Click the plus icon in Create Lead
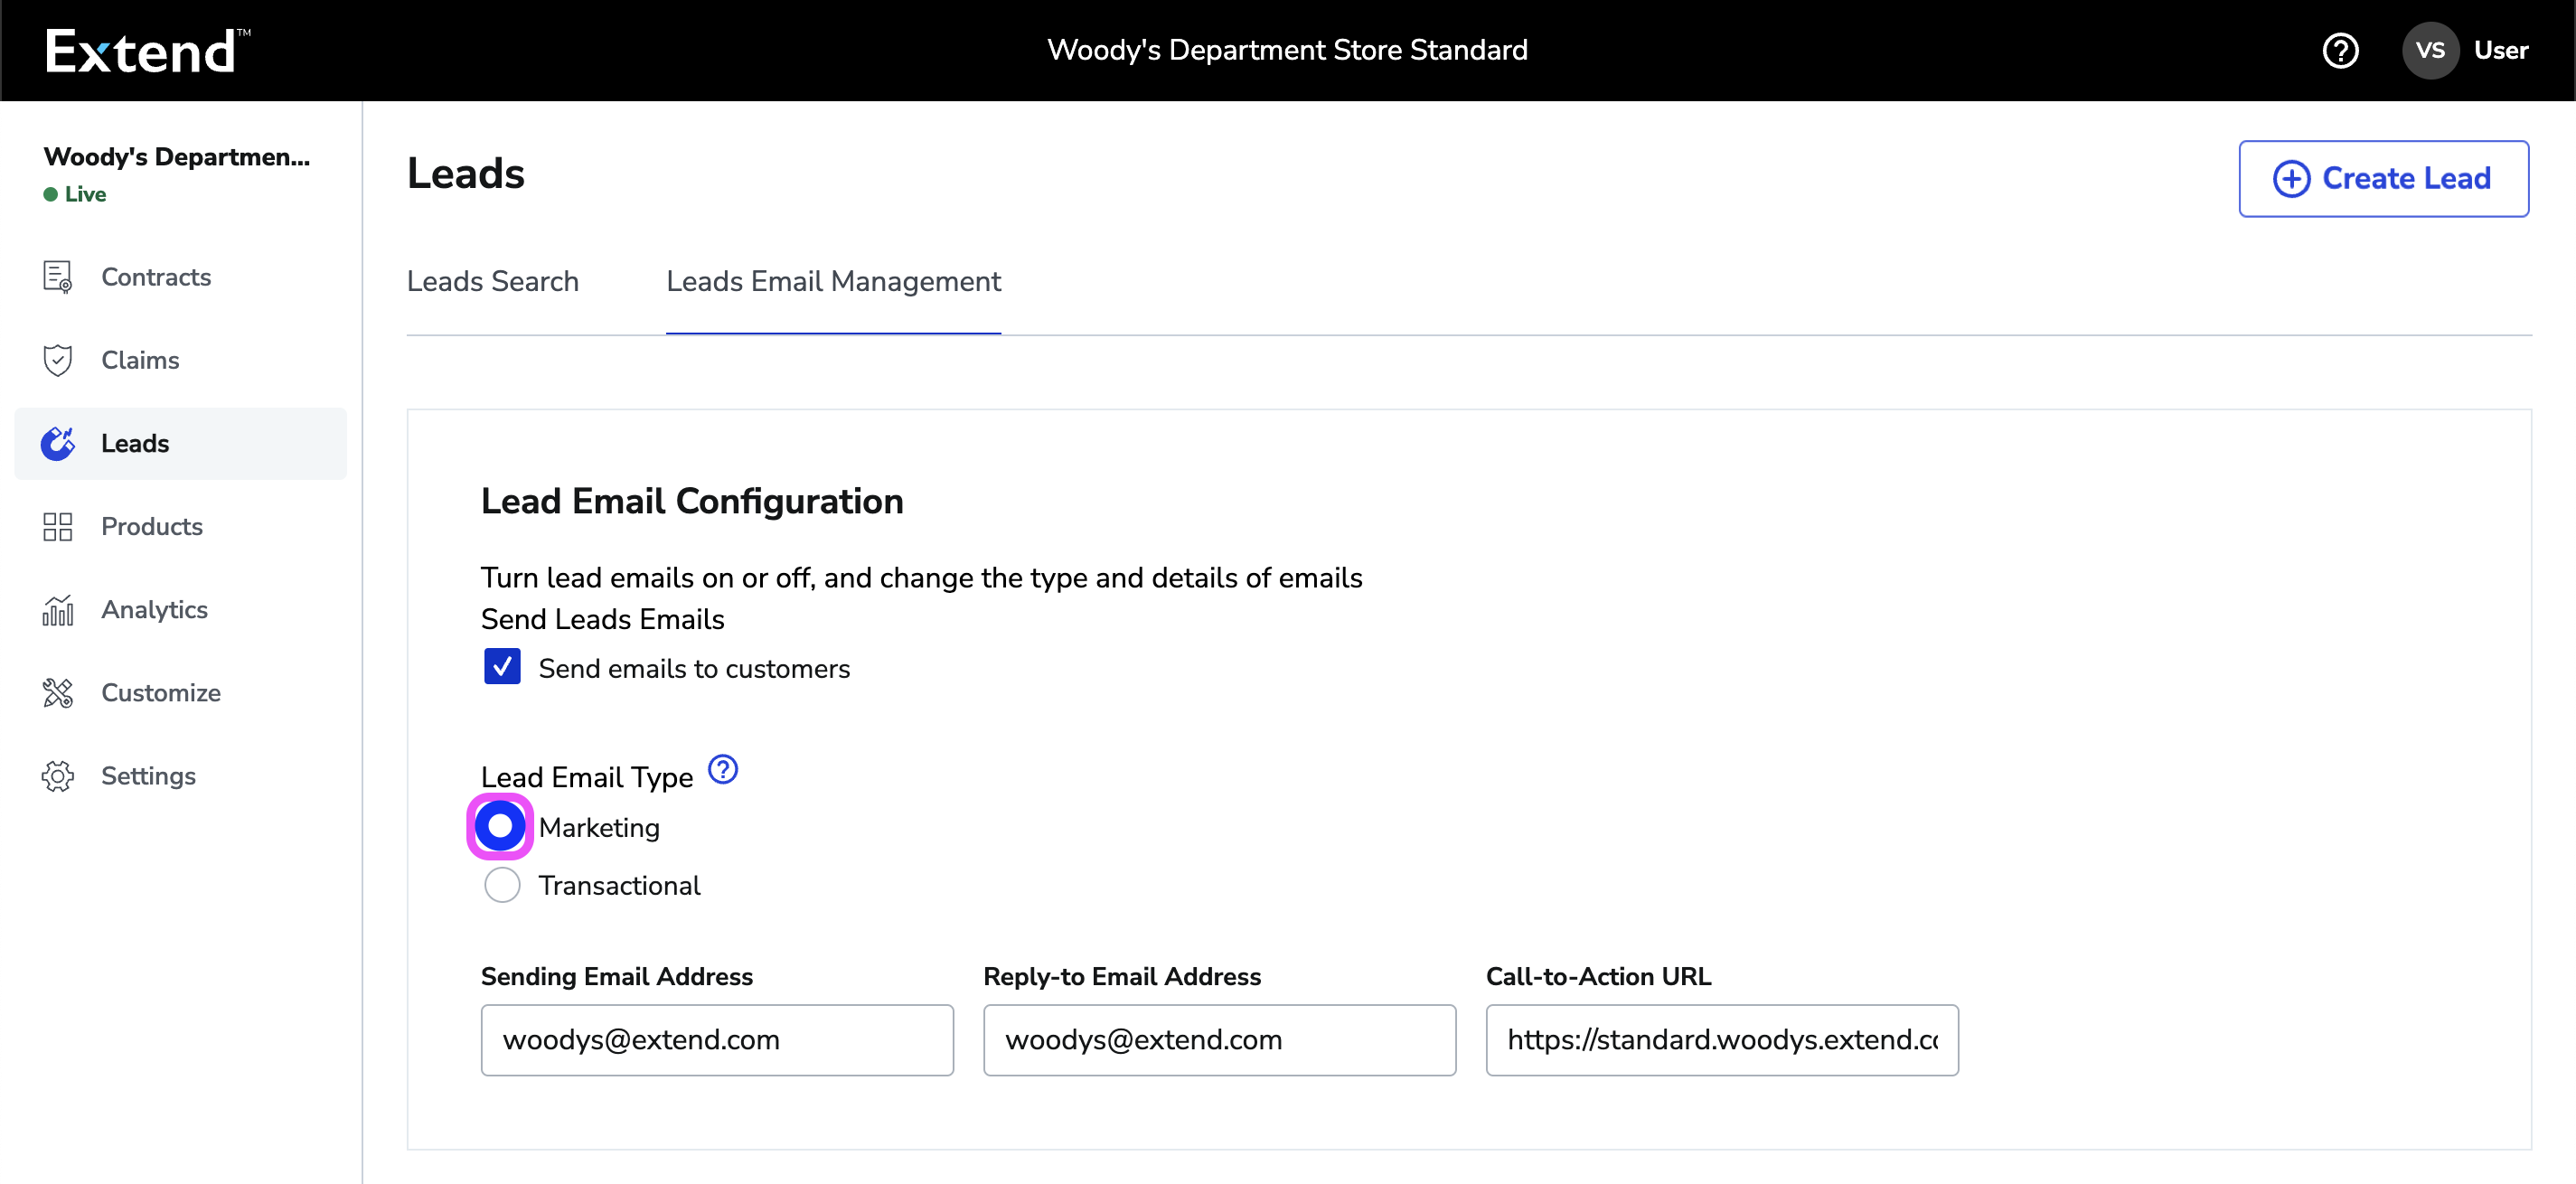Screen dimensions: 2576x1184 point(2291,178)
